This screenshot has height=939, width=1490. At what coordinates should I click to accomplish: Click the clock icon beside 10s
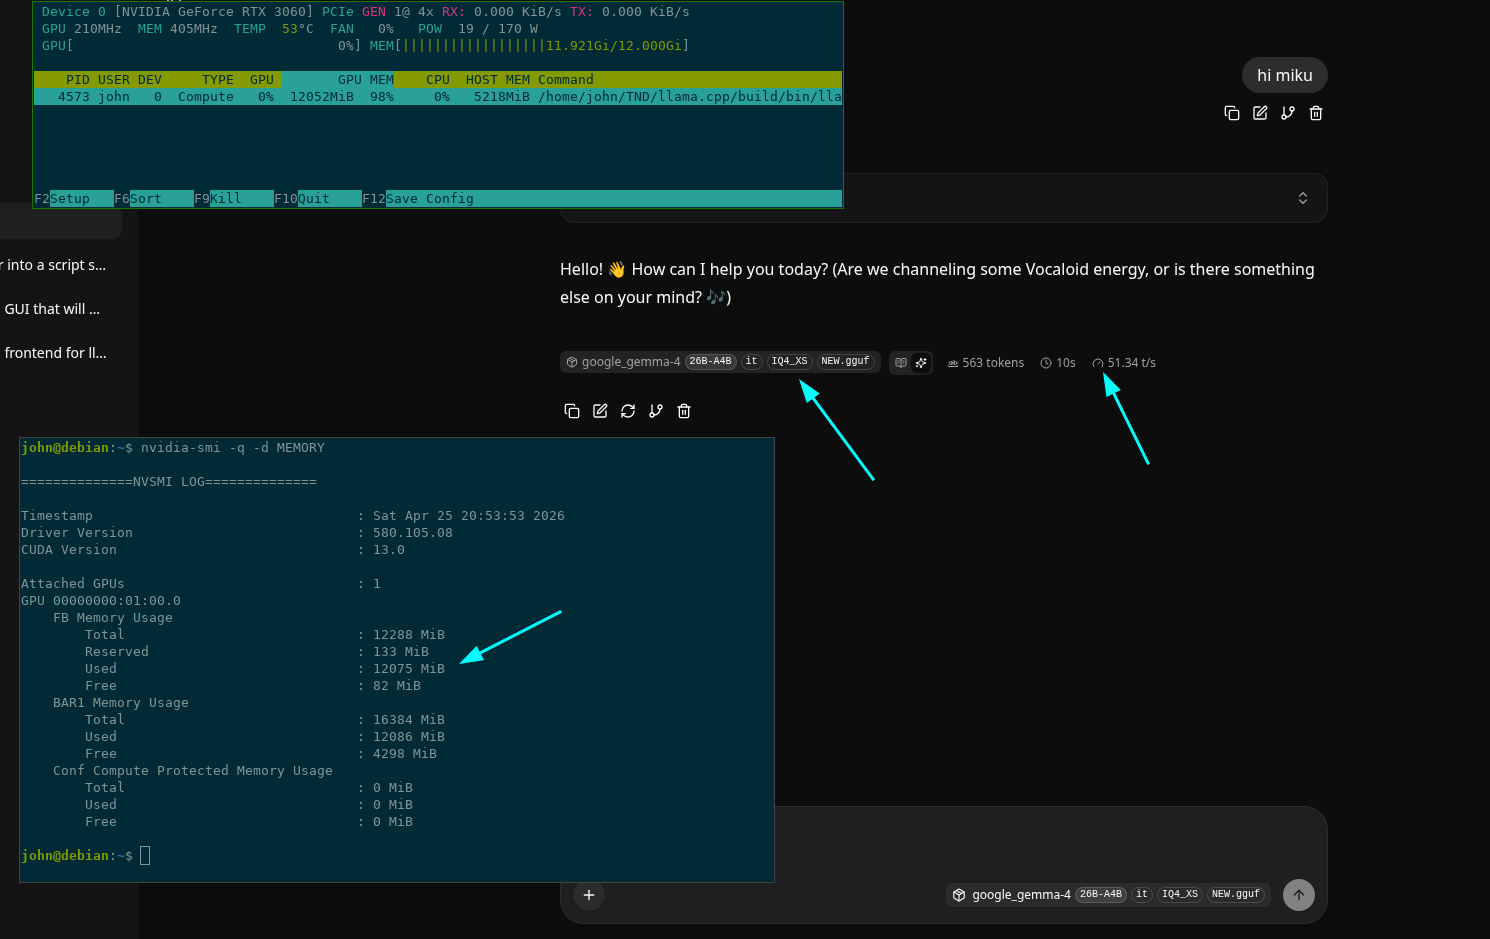(1046, 363)
